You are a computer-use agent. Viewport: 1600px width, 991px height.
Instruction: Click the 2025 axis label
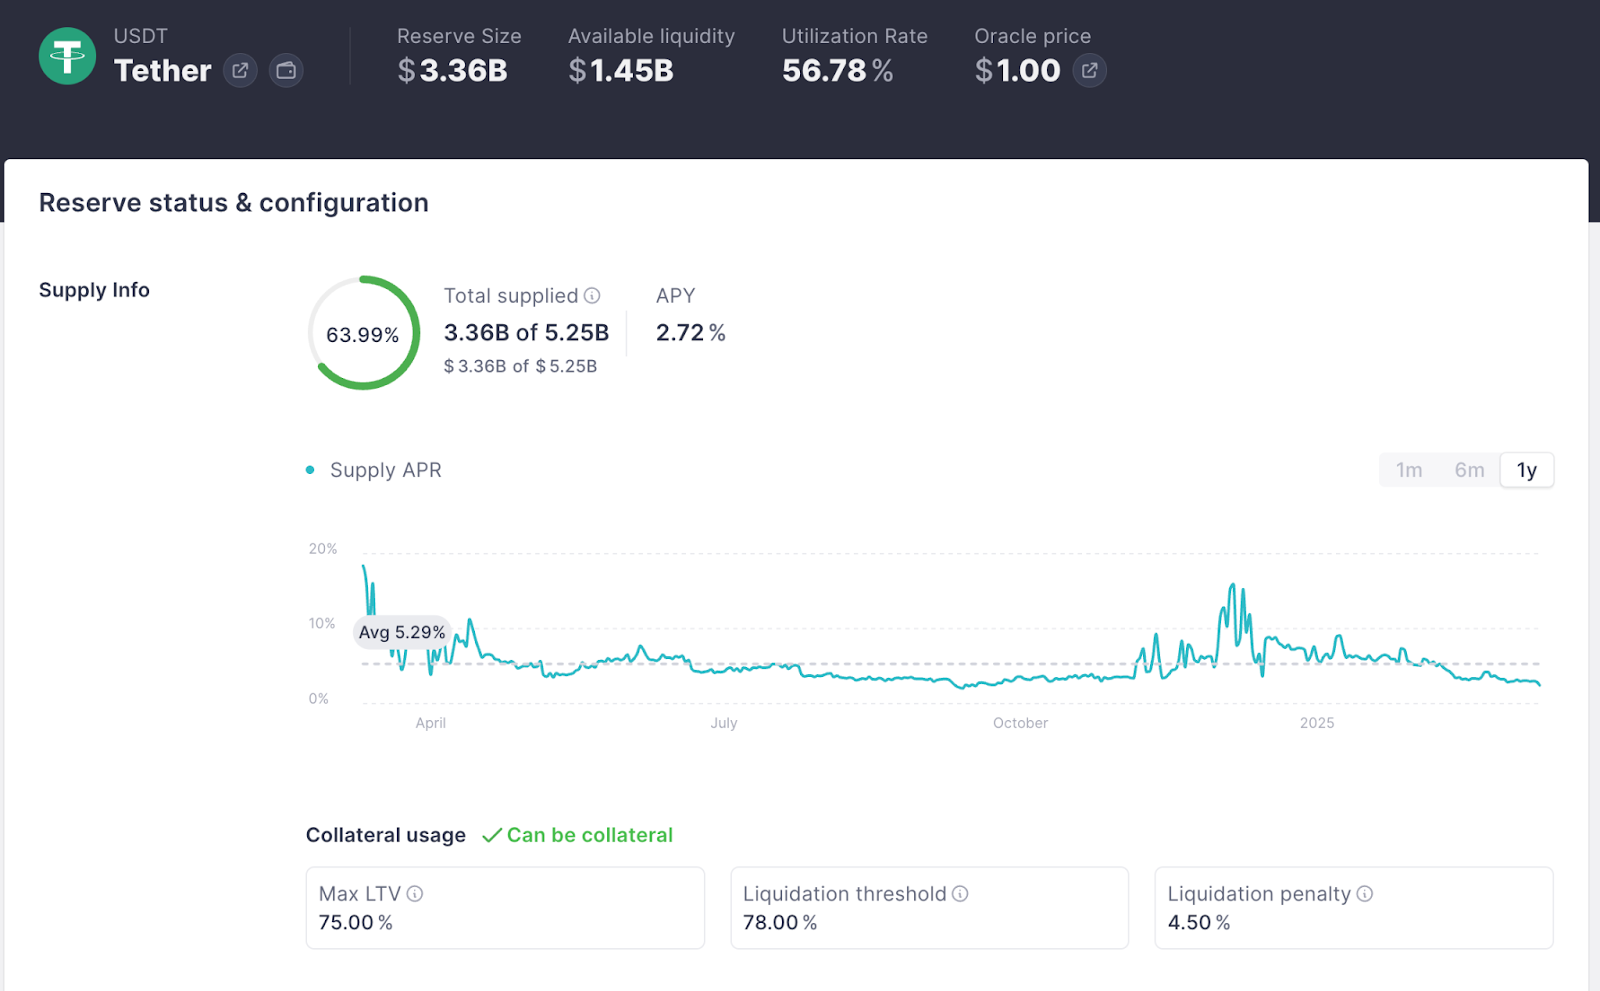[x=1317, y=723]
